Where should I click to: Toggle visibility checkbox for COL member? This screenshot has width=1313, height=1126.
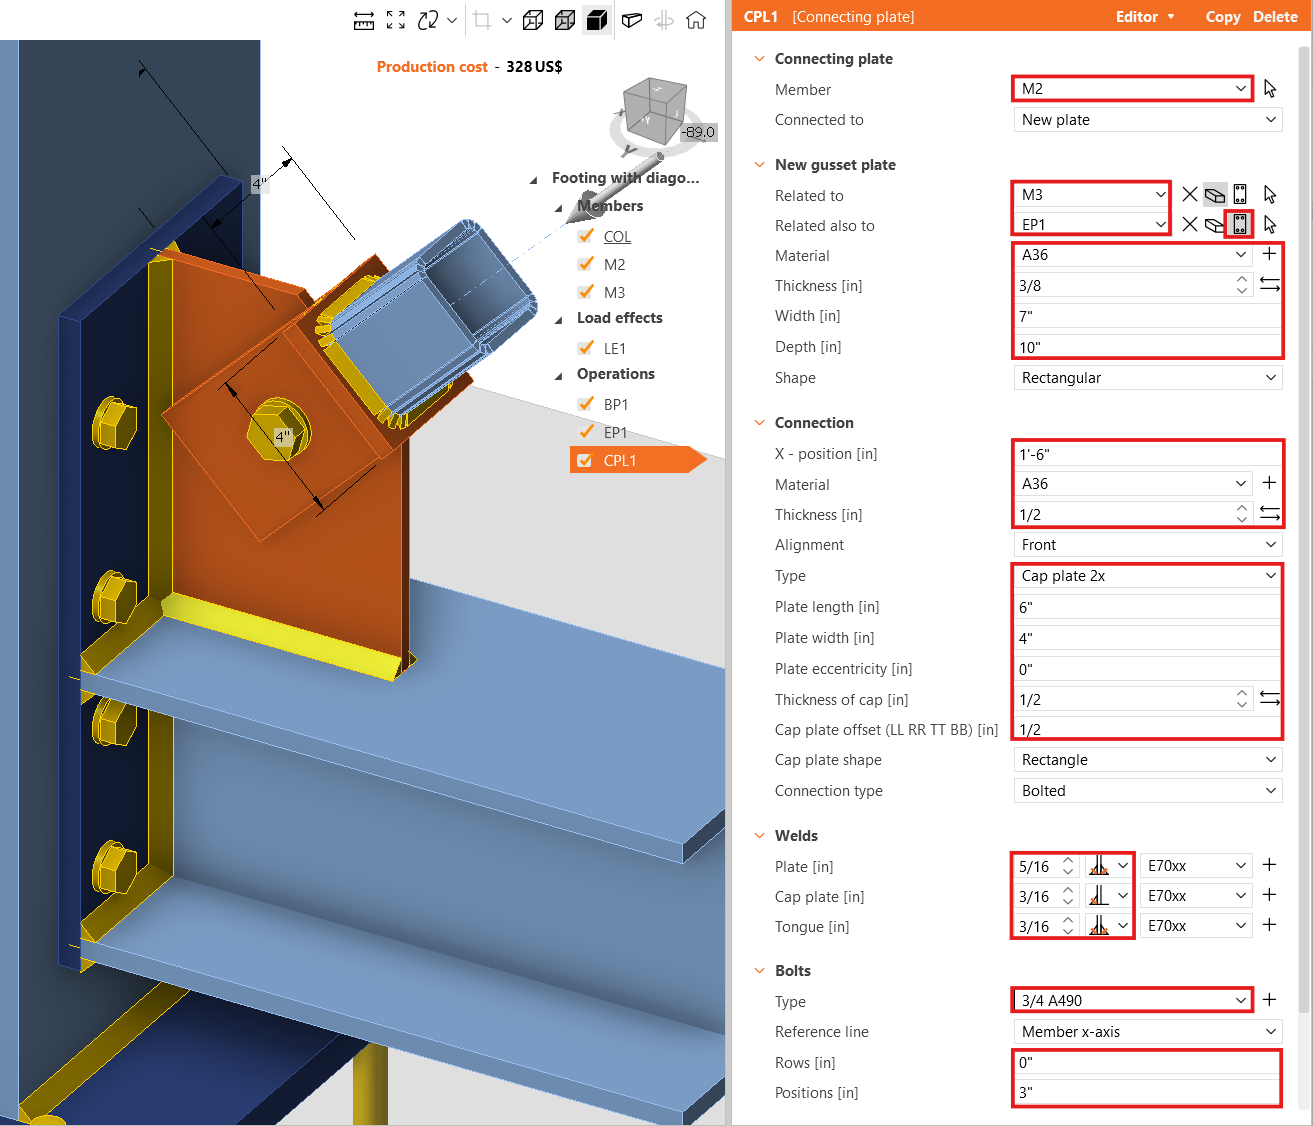click(x=586, y=236)
